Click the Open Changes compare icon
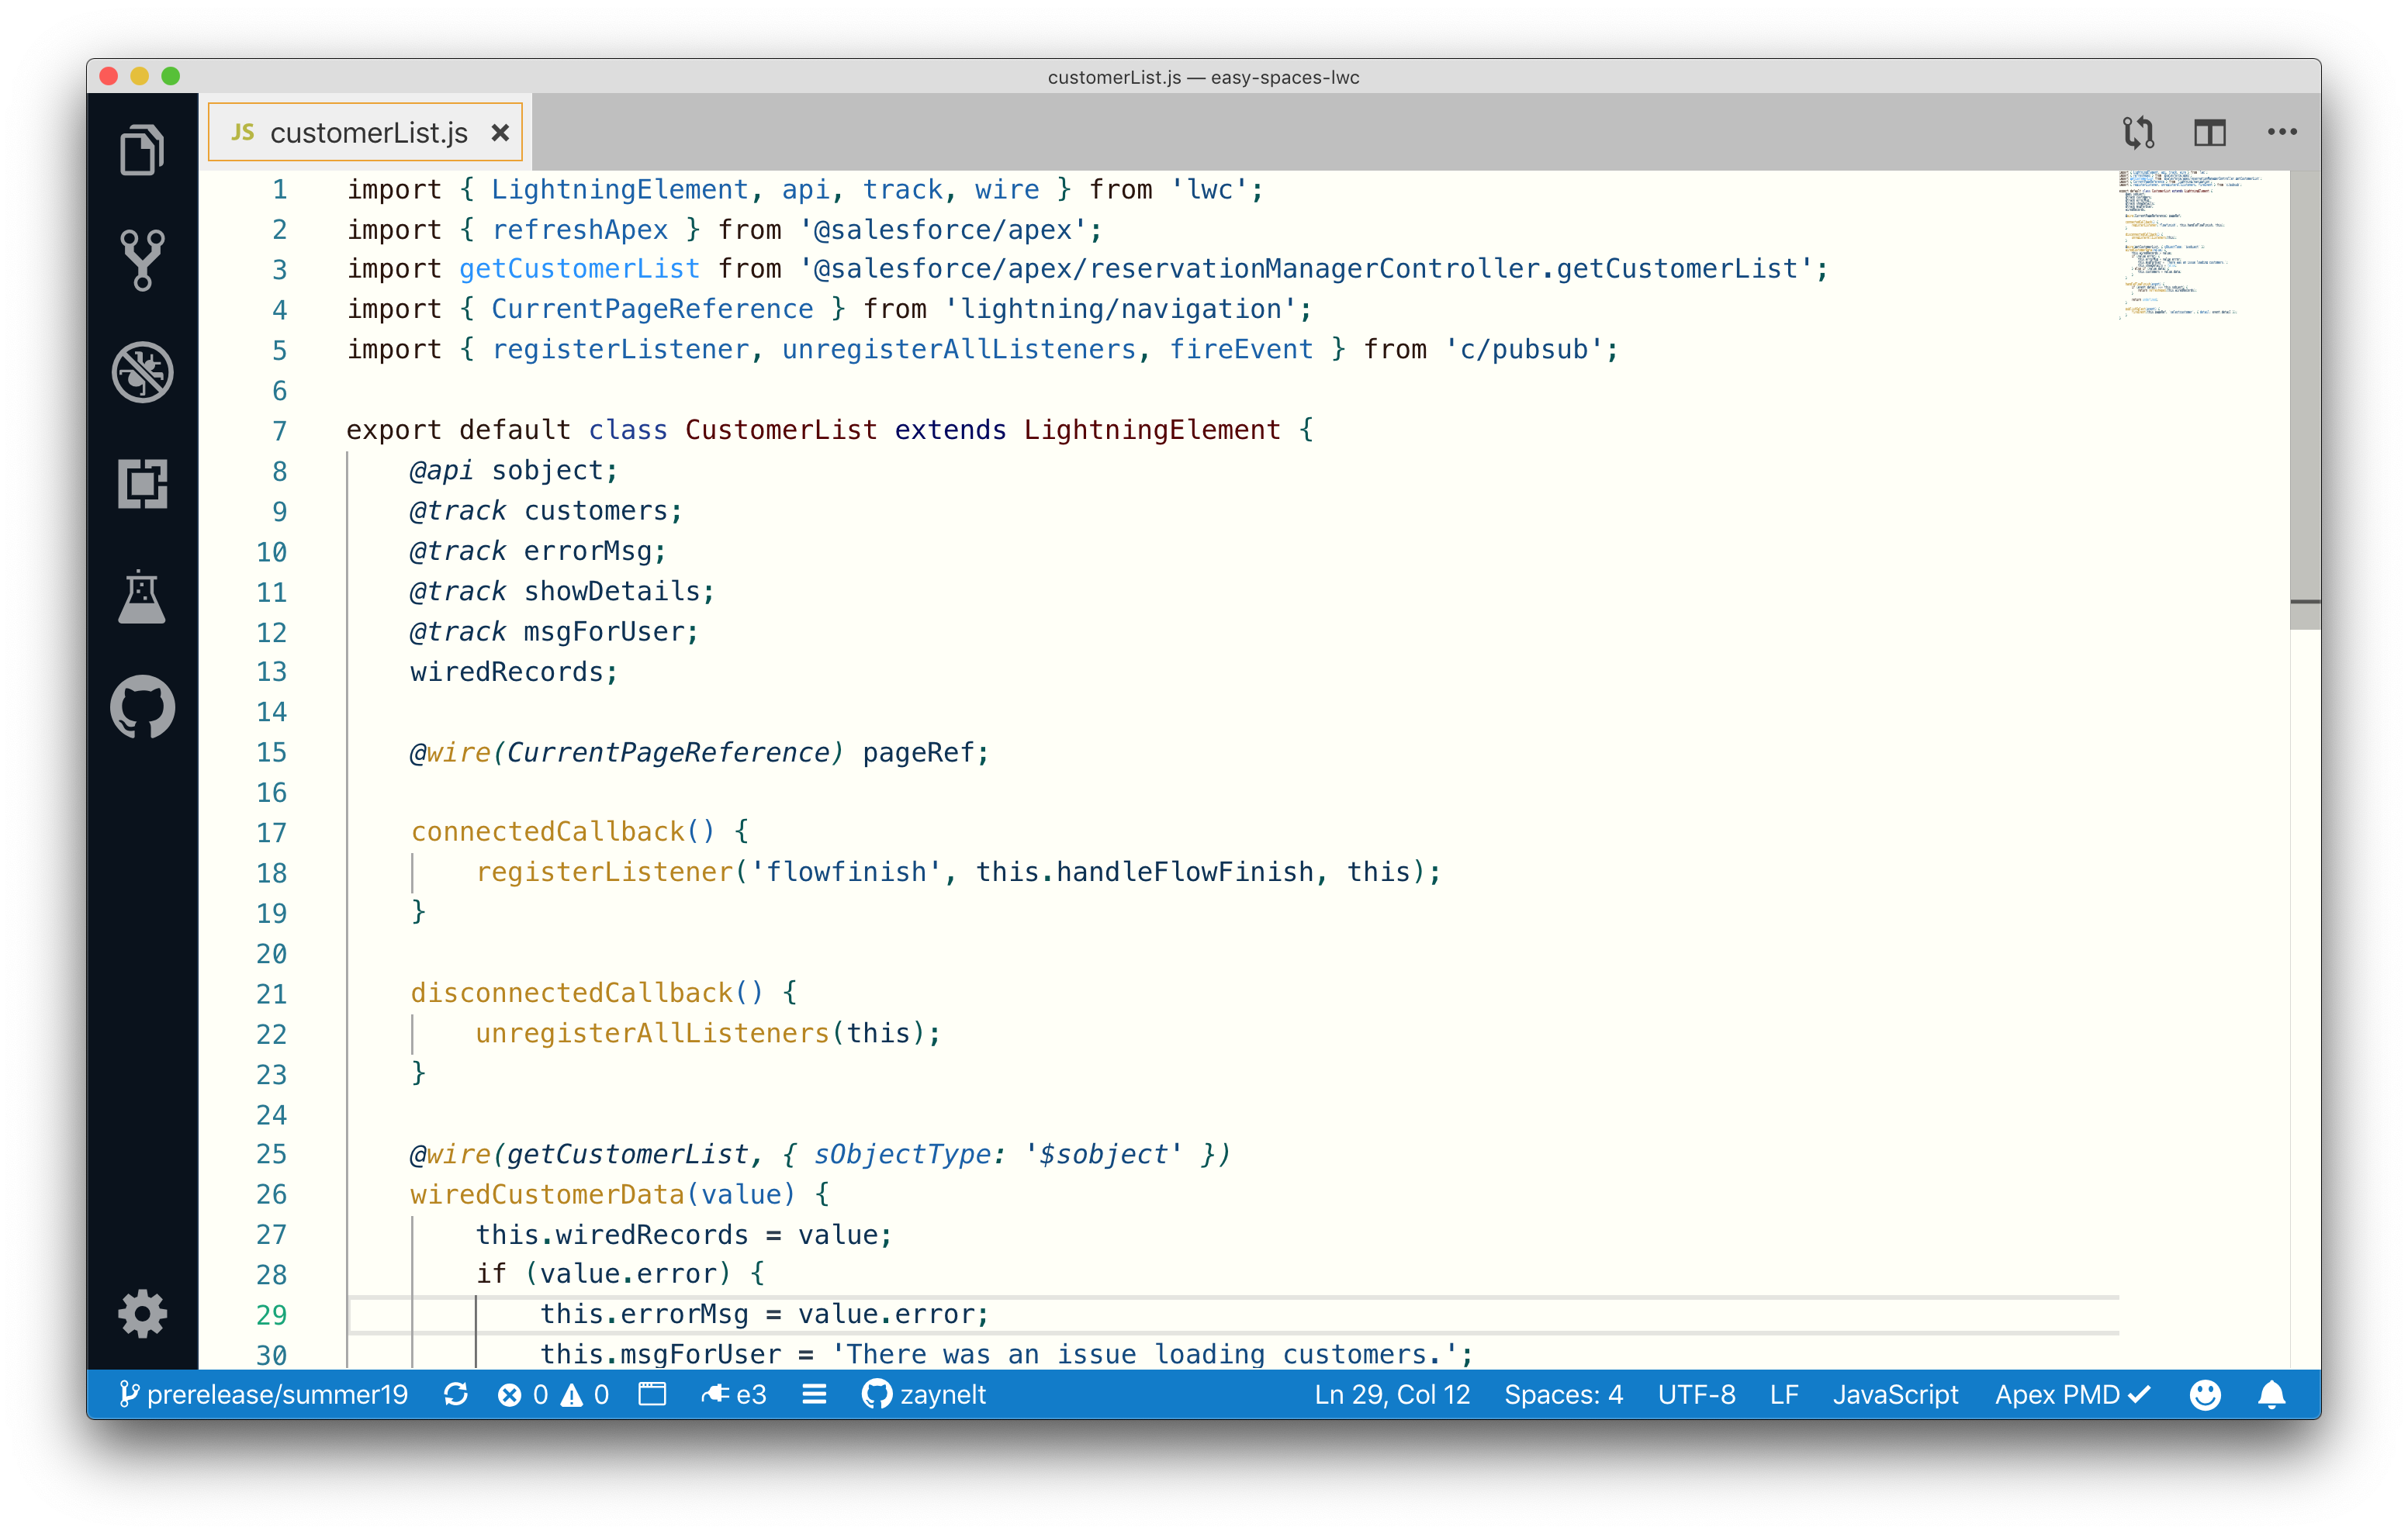The height and width of the screenshot is (1534, 2408). [2138, 132]
